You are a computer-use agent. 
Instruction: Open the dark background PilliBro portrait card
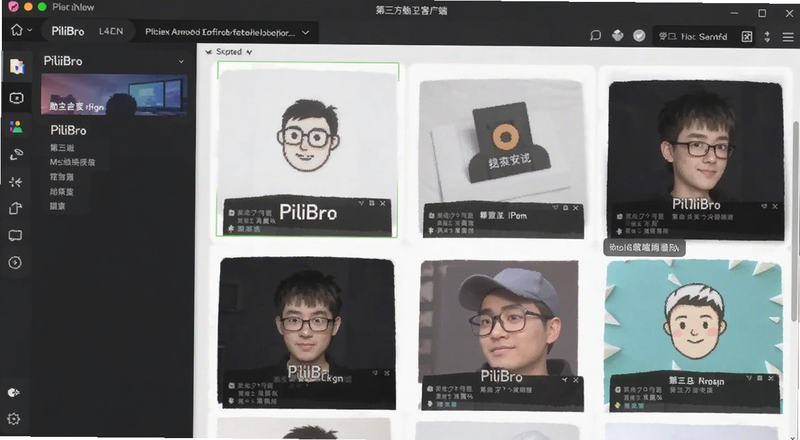tap(696, 160)
